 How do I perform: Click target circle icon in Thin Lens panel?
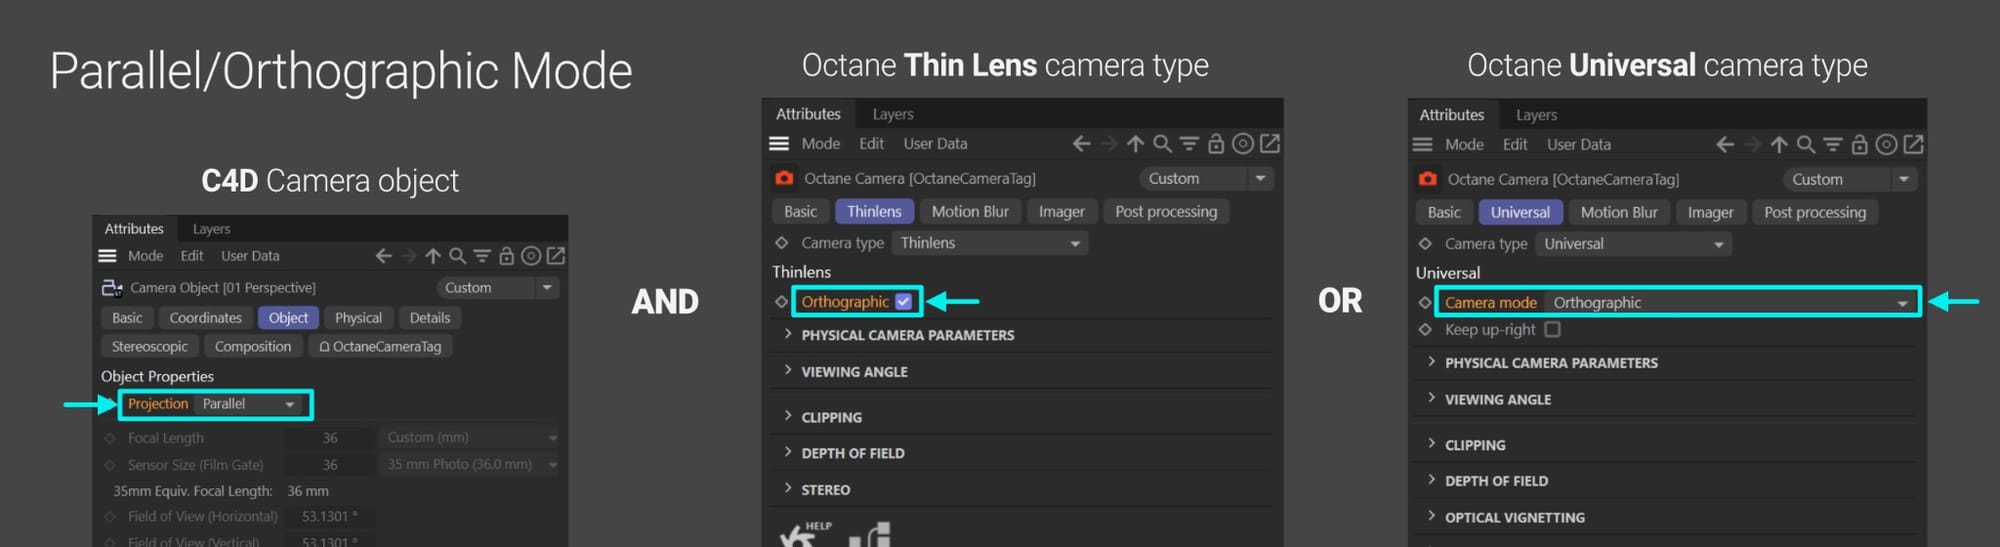(1242, 144)
